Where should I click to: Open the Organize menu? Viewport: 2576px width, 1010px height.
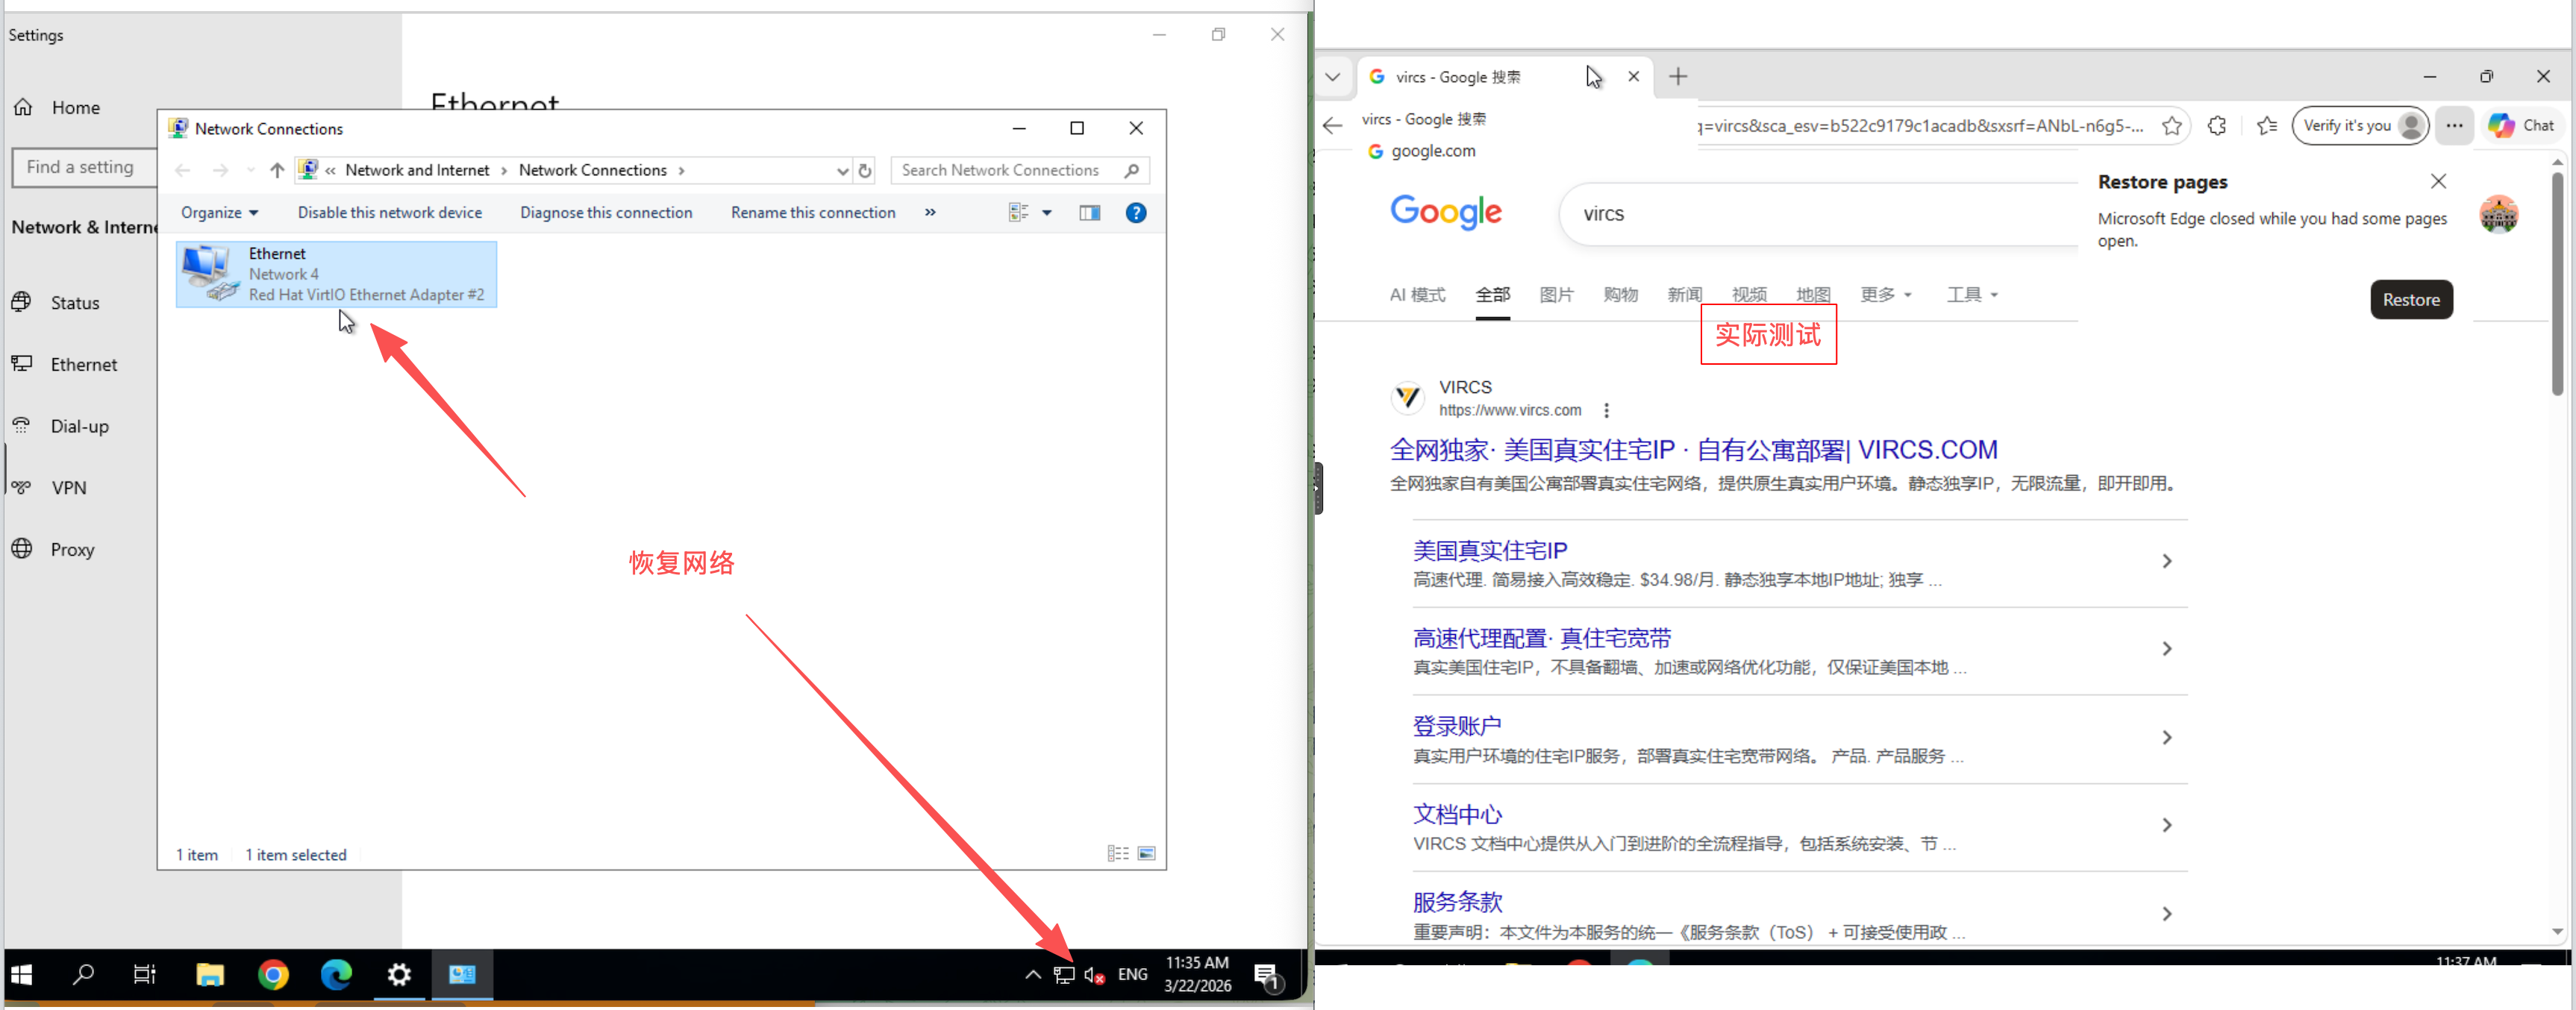[x=219, y=212]
